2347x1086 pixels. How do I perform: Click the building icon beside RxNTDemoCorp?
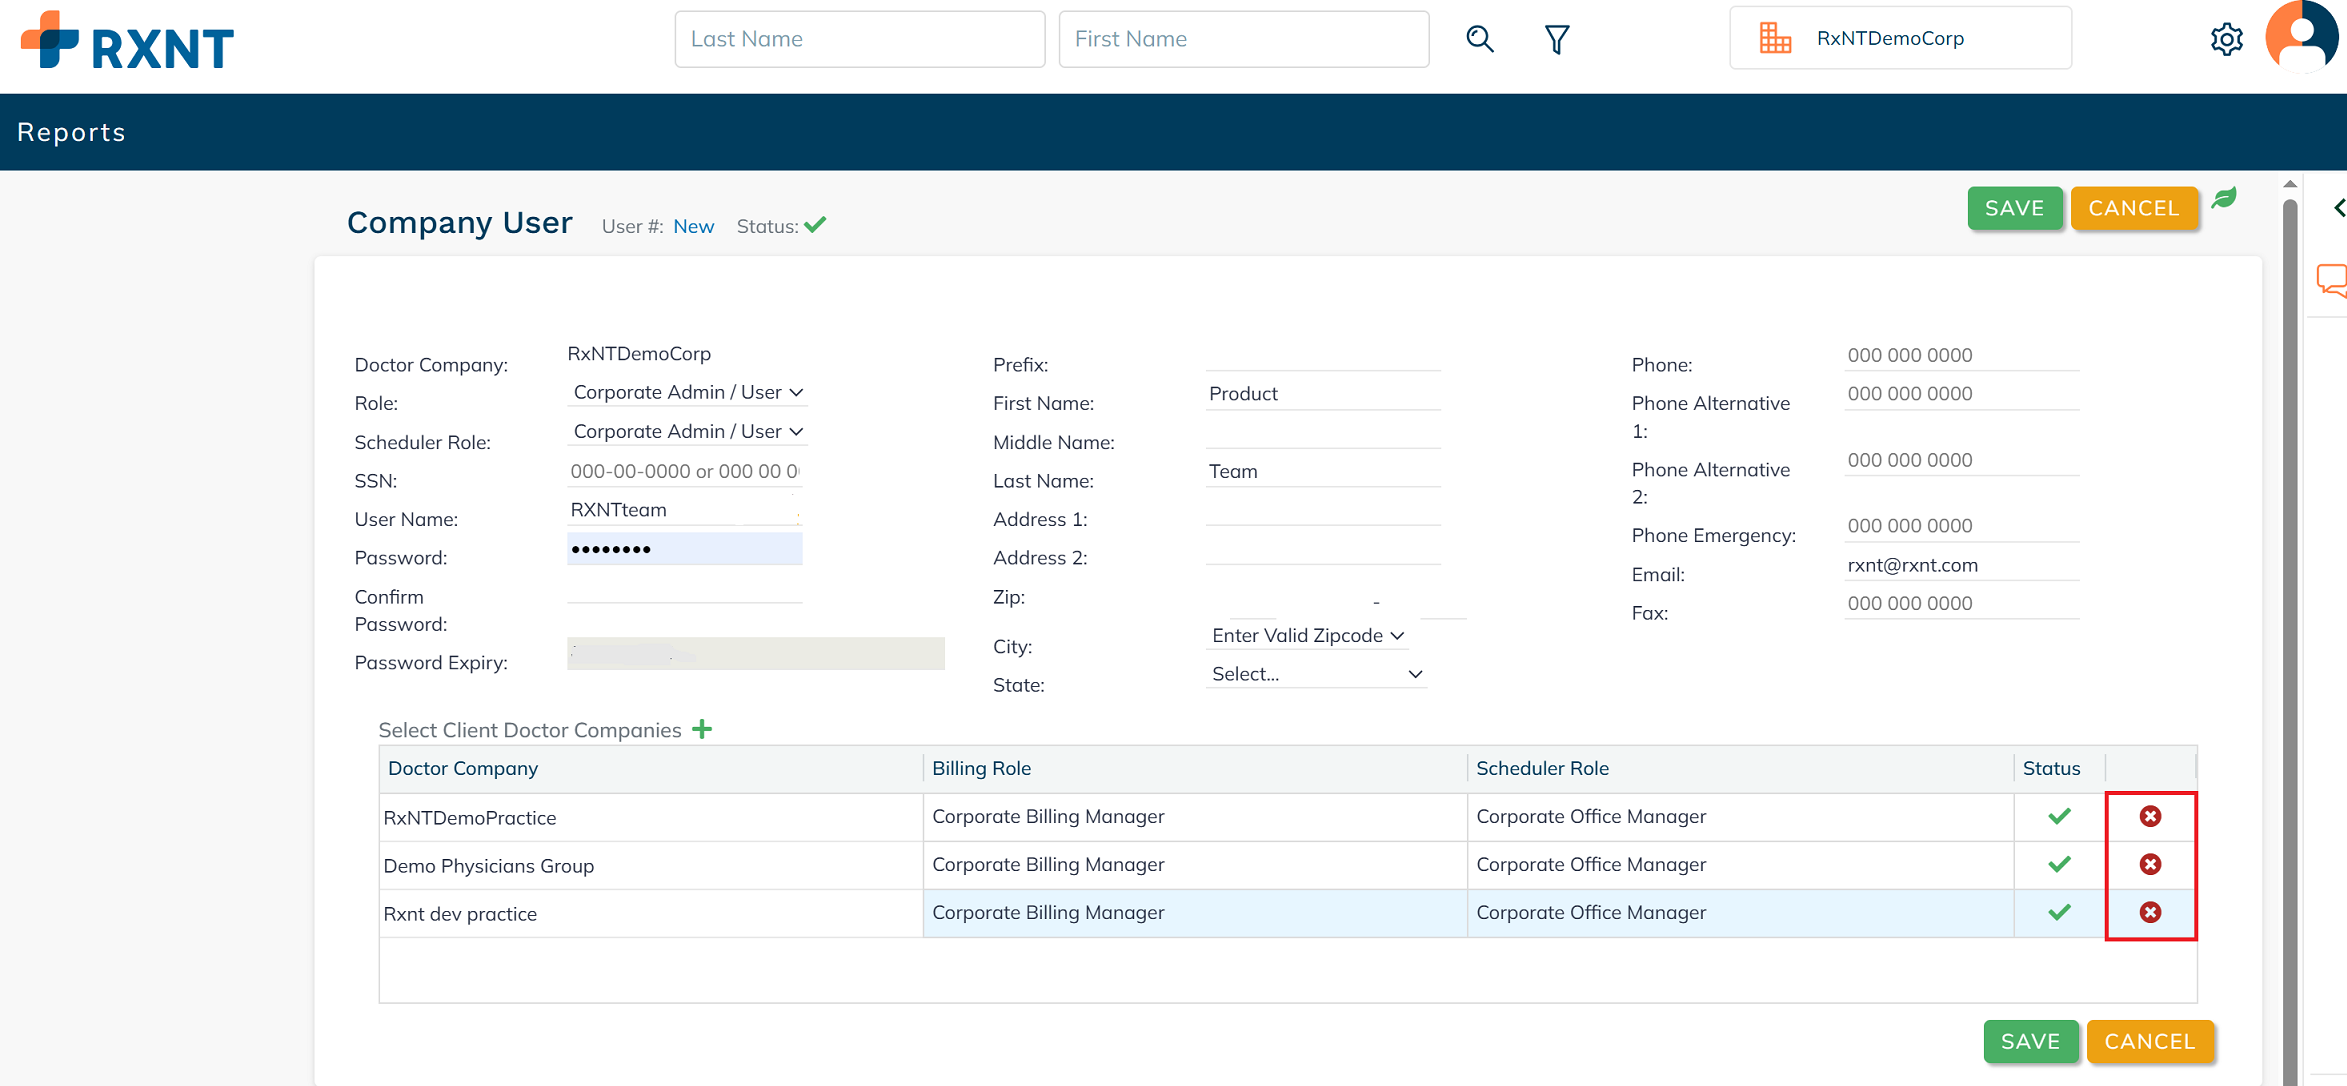tap(1775, 38)
